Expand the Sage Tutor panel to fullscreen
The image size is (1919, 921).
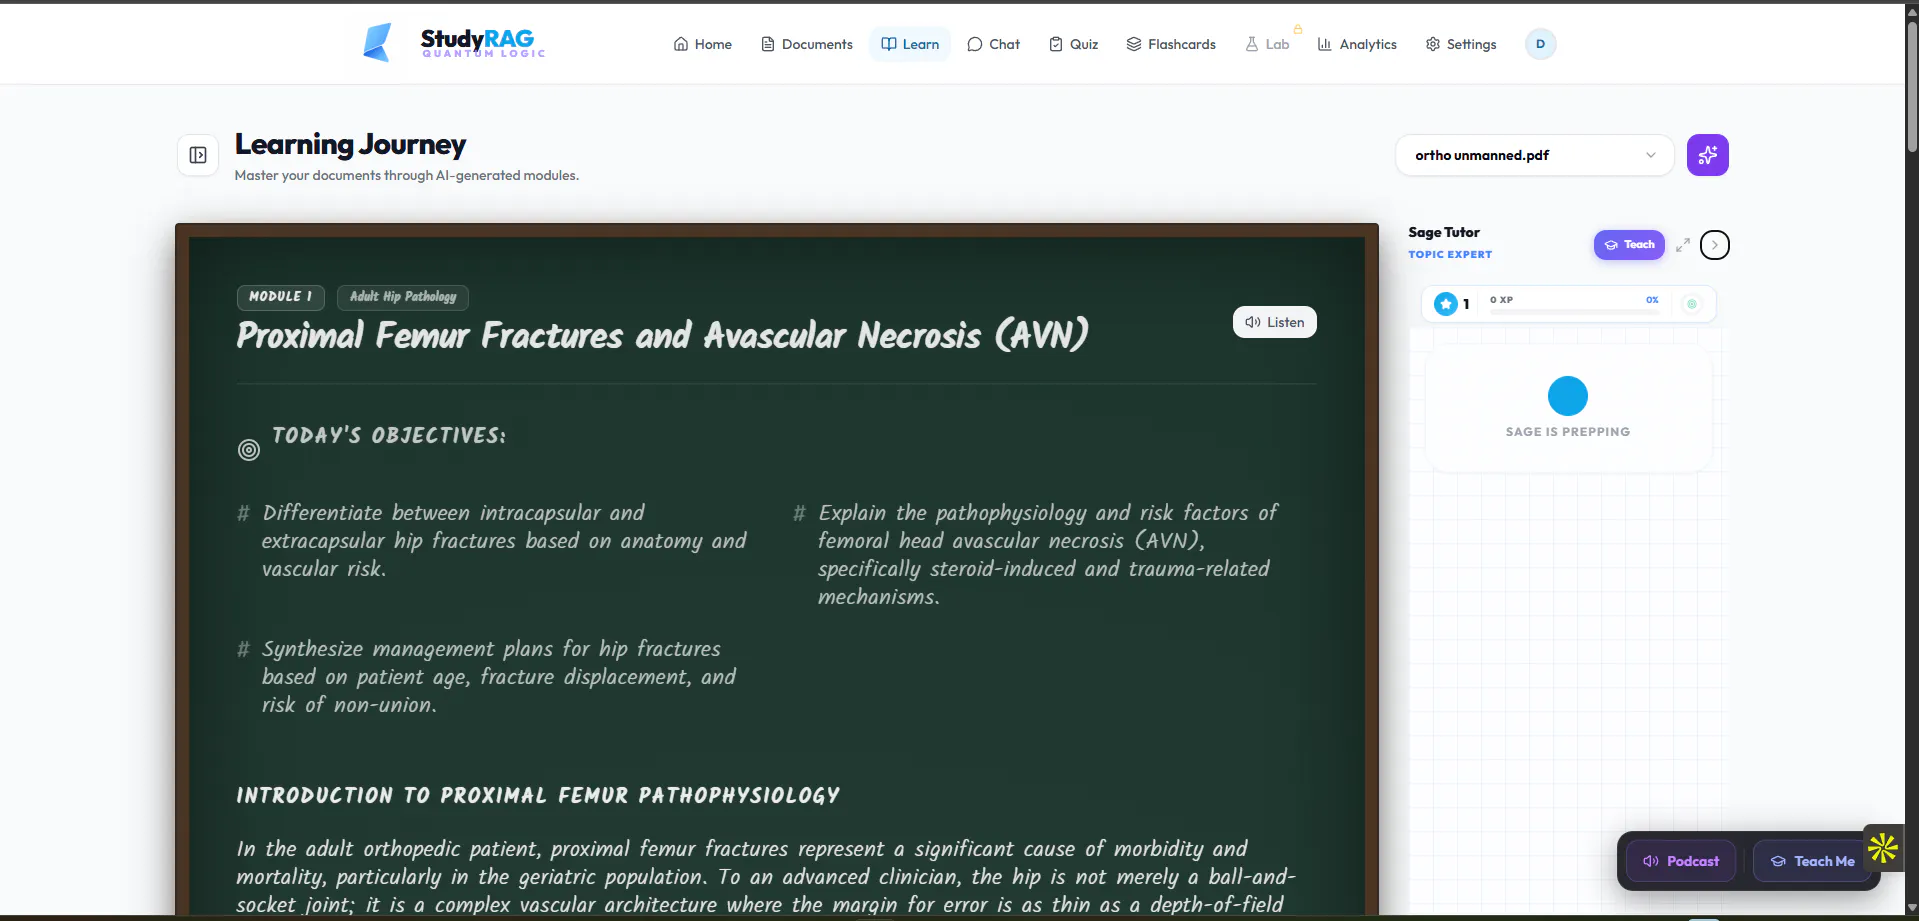pyautogui.click(x=1683, y=245)
